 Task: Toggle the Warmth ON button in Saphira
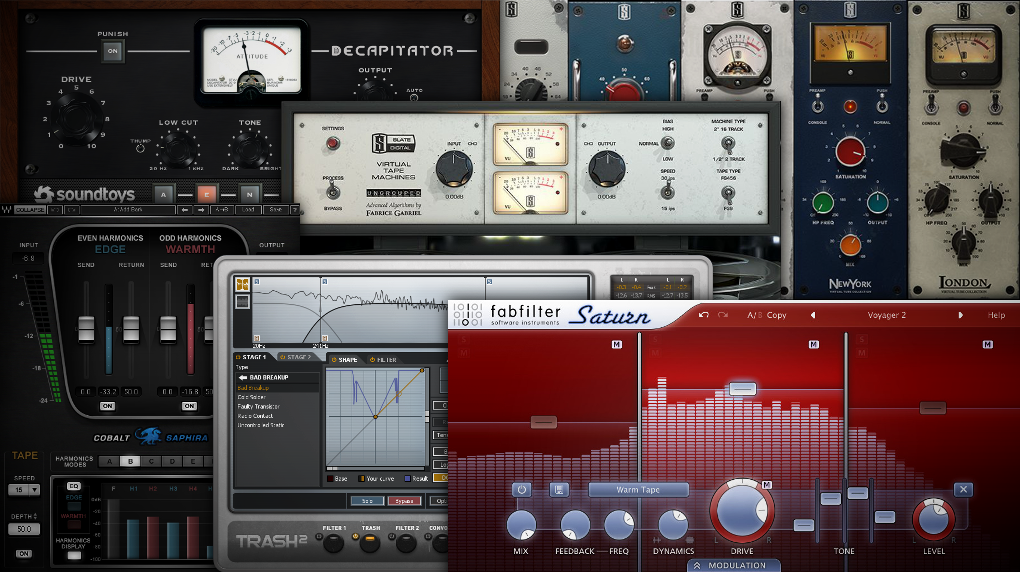tap(189, 406)
